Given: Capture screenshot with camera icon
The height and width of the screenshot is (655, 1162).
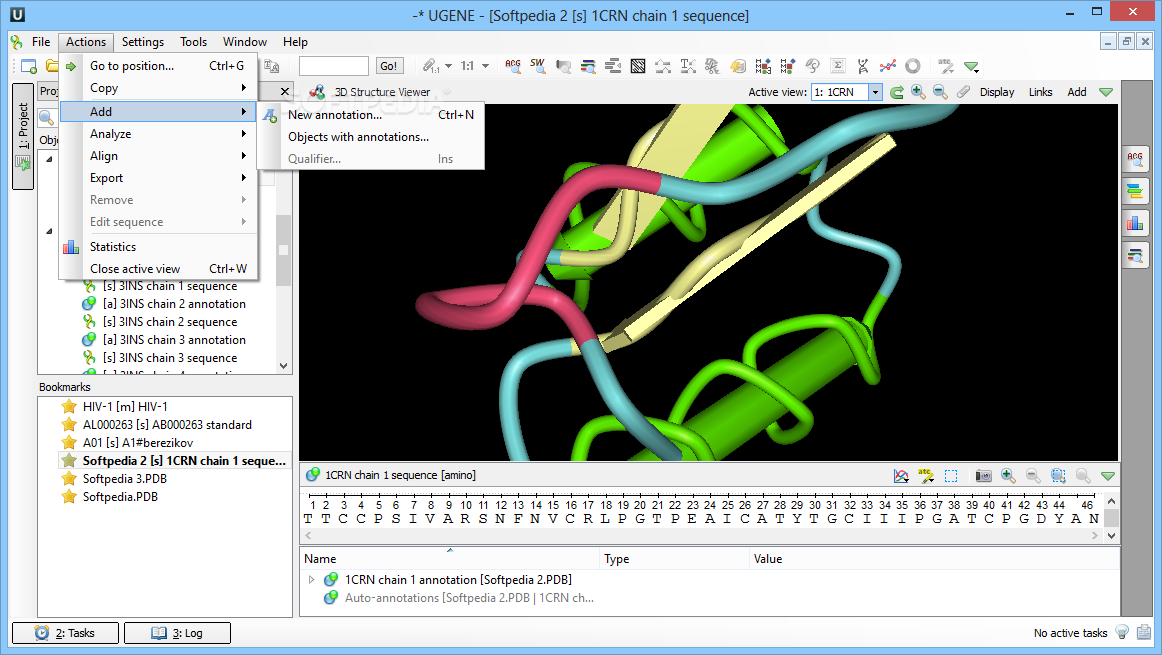Looking at the screenshot, I should tap(983, 476).
